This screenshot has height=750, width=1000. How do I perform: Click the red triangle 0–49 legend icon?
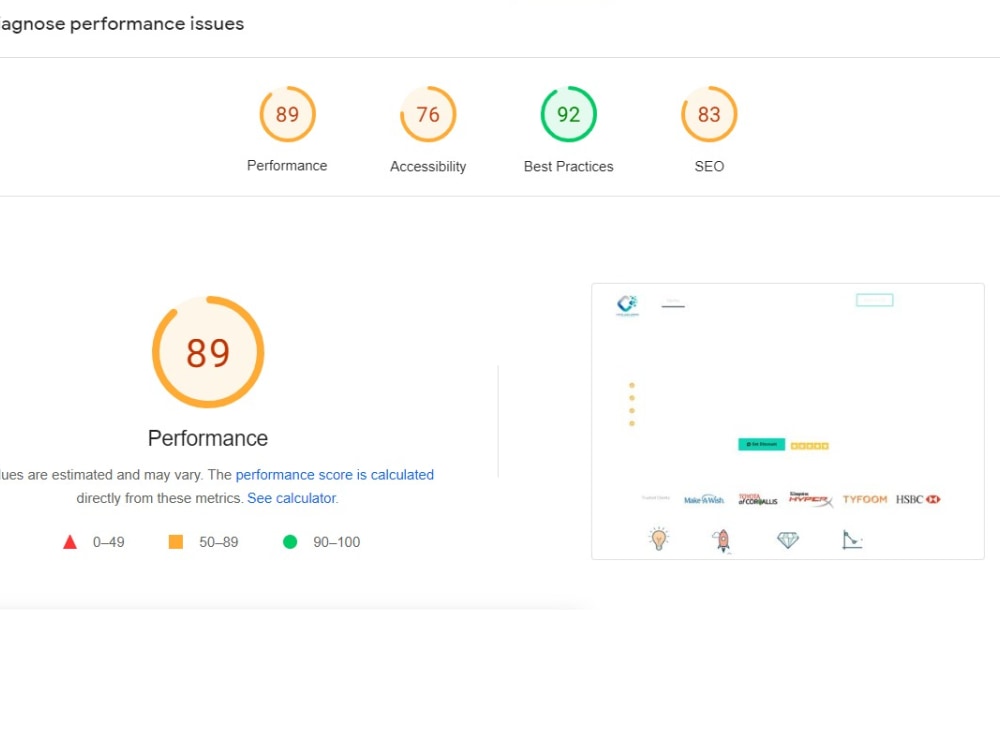tap(70, 542)
